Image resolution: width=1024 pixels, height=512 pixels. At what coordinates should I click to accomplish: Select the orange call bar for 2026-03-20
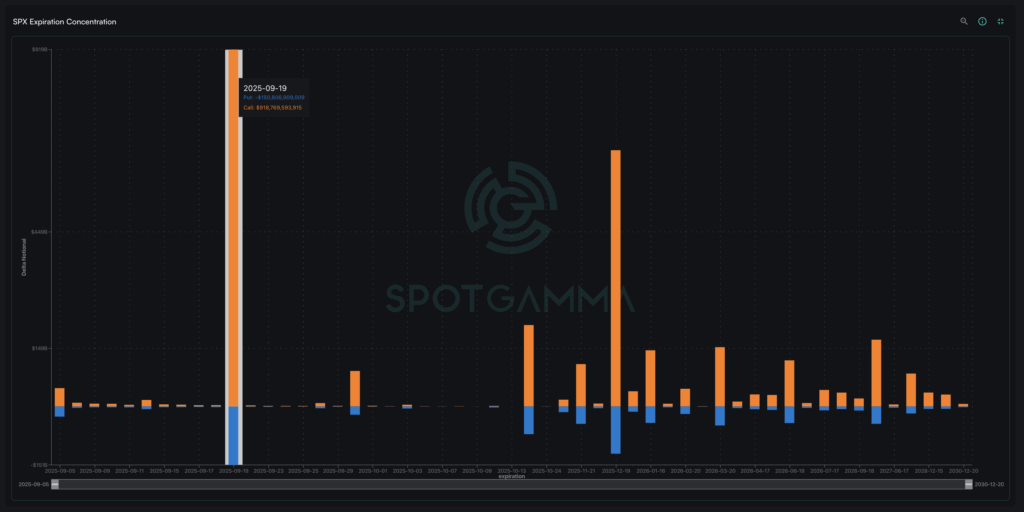tap(719, 376)
